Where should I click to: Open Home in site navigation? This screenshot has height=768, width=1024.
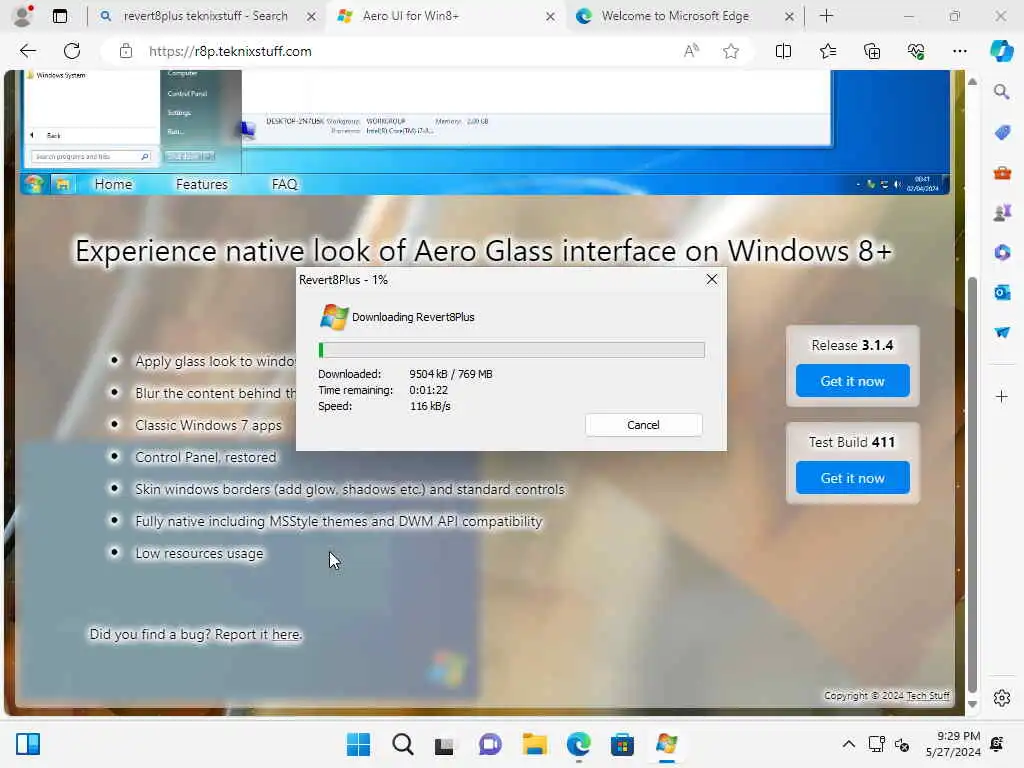pyautogui.click(x=113, y=184)
